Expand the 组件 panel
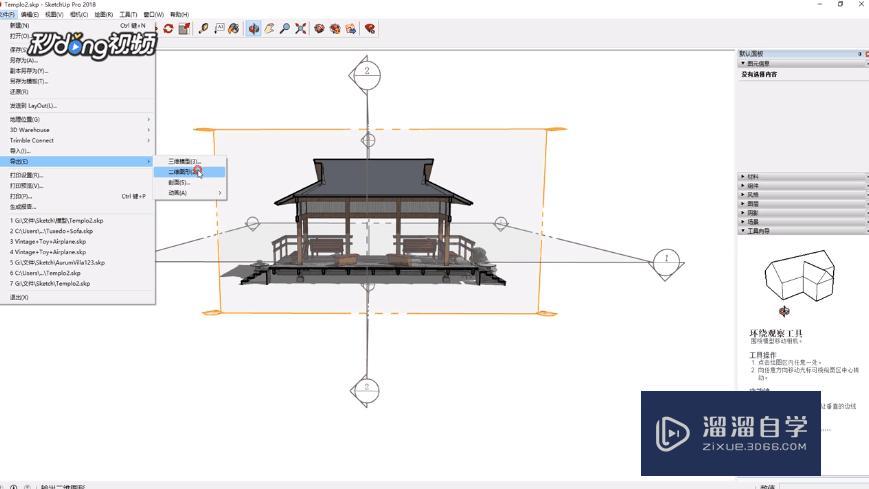The width and height of the screenshot is (869, 489). pos(802,186)
